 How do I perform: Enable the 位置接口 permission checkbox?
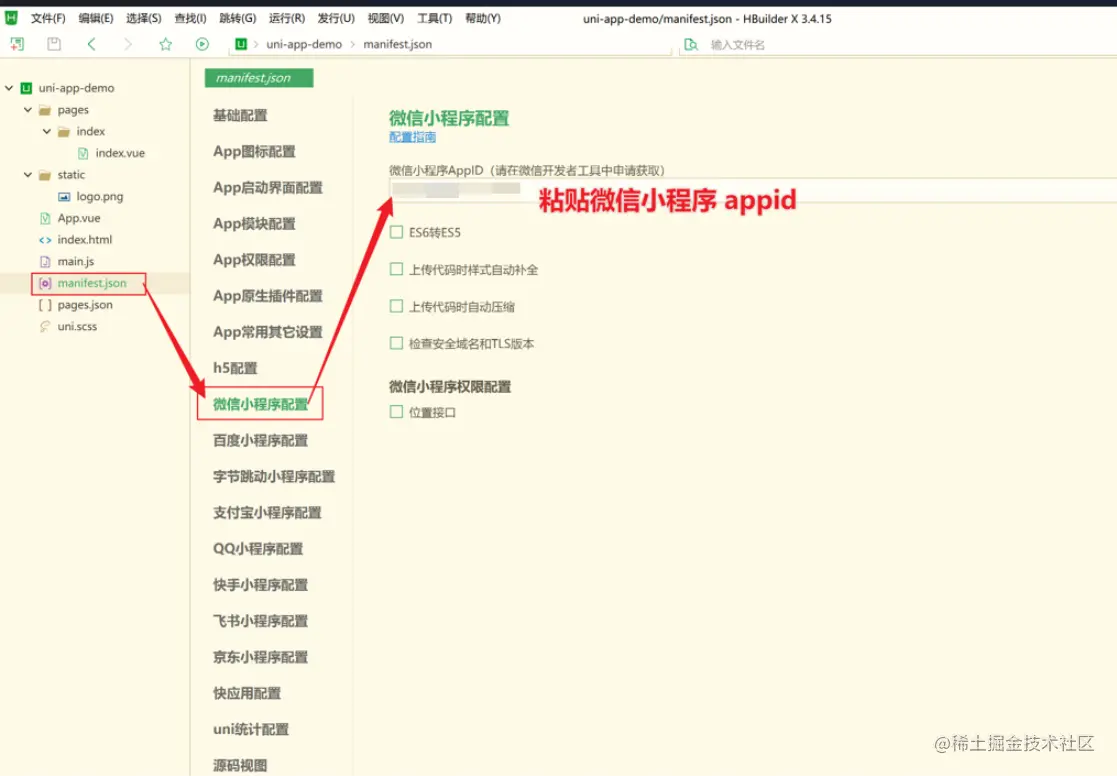coord(396,412)
